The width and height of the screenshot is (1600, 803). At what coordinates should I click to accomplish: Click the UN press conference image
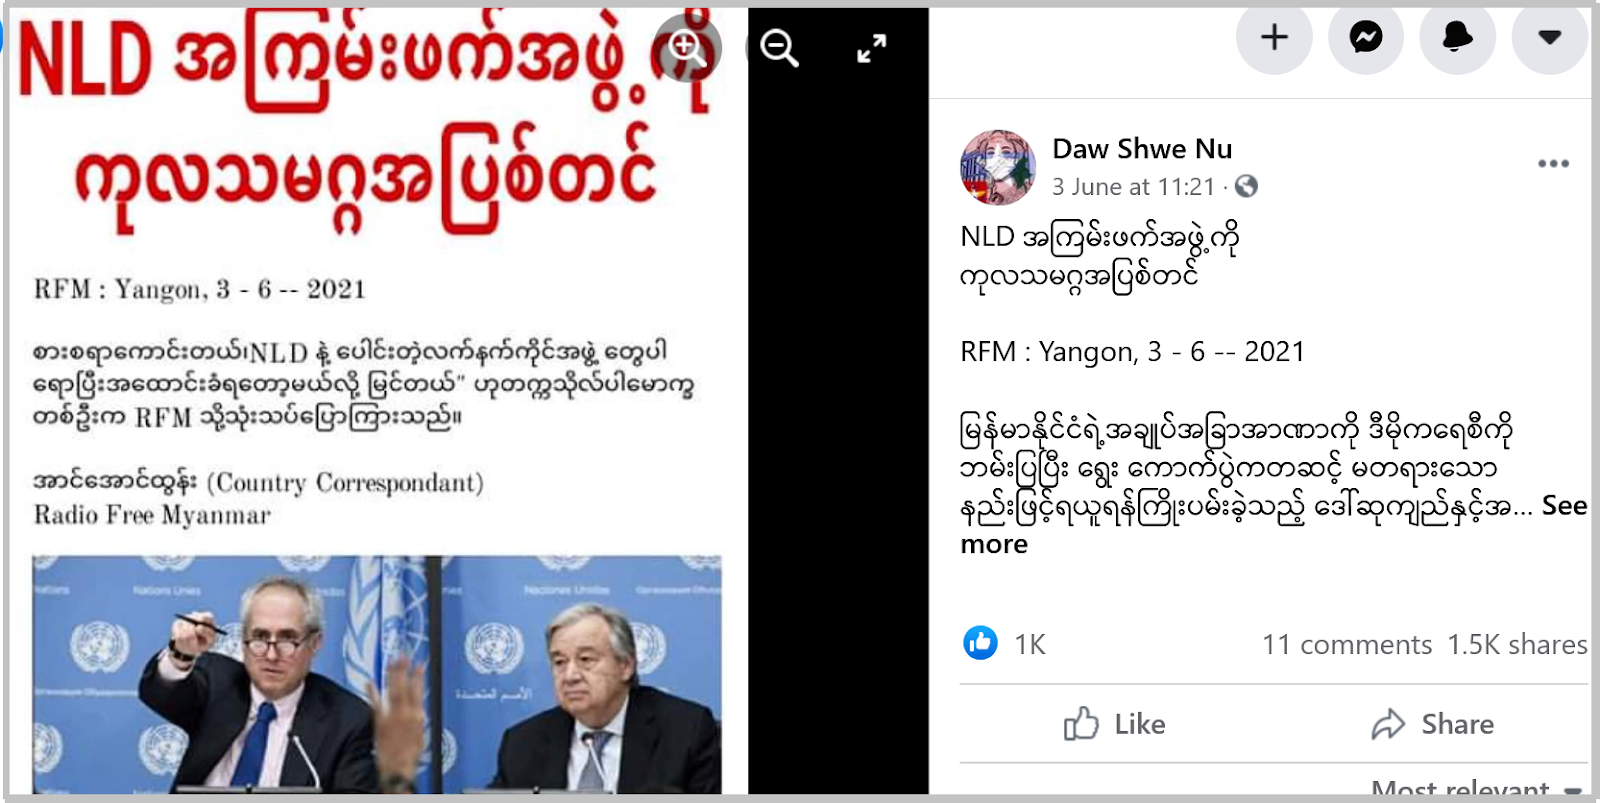377,674
